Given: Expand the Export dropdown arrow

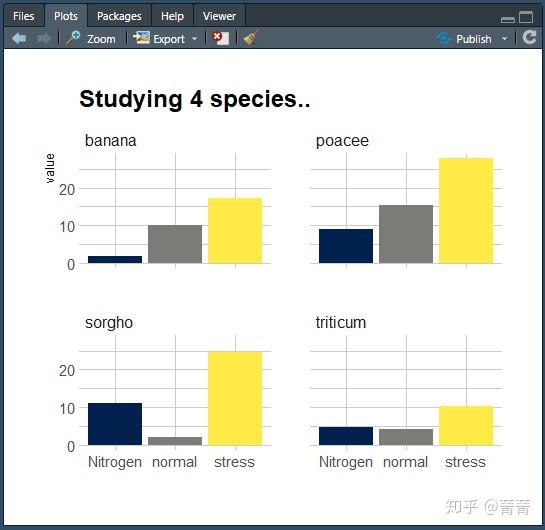Looking at the screenshot, I should [194, 39].
